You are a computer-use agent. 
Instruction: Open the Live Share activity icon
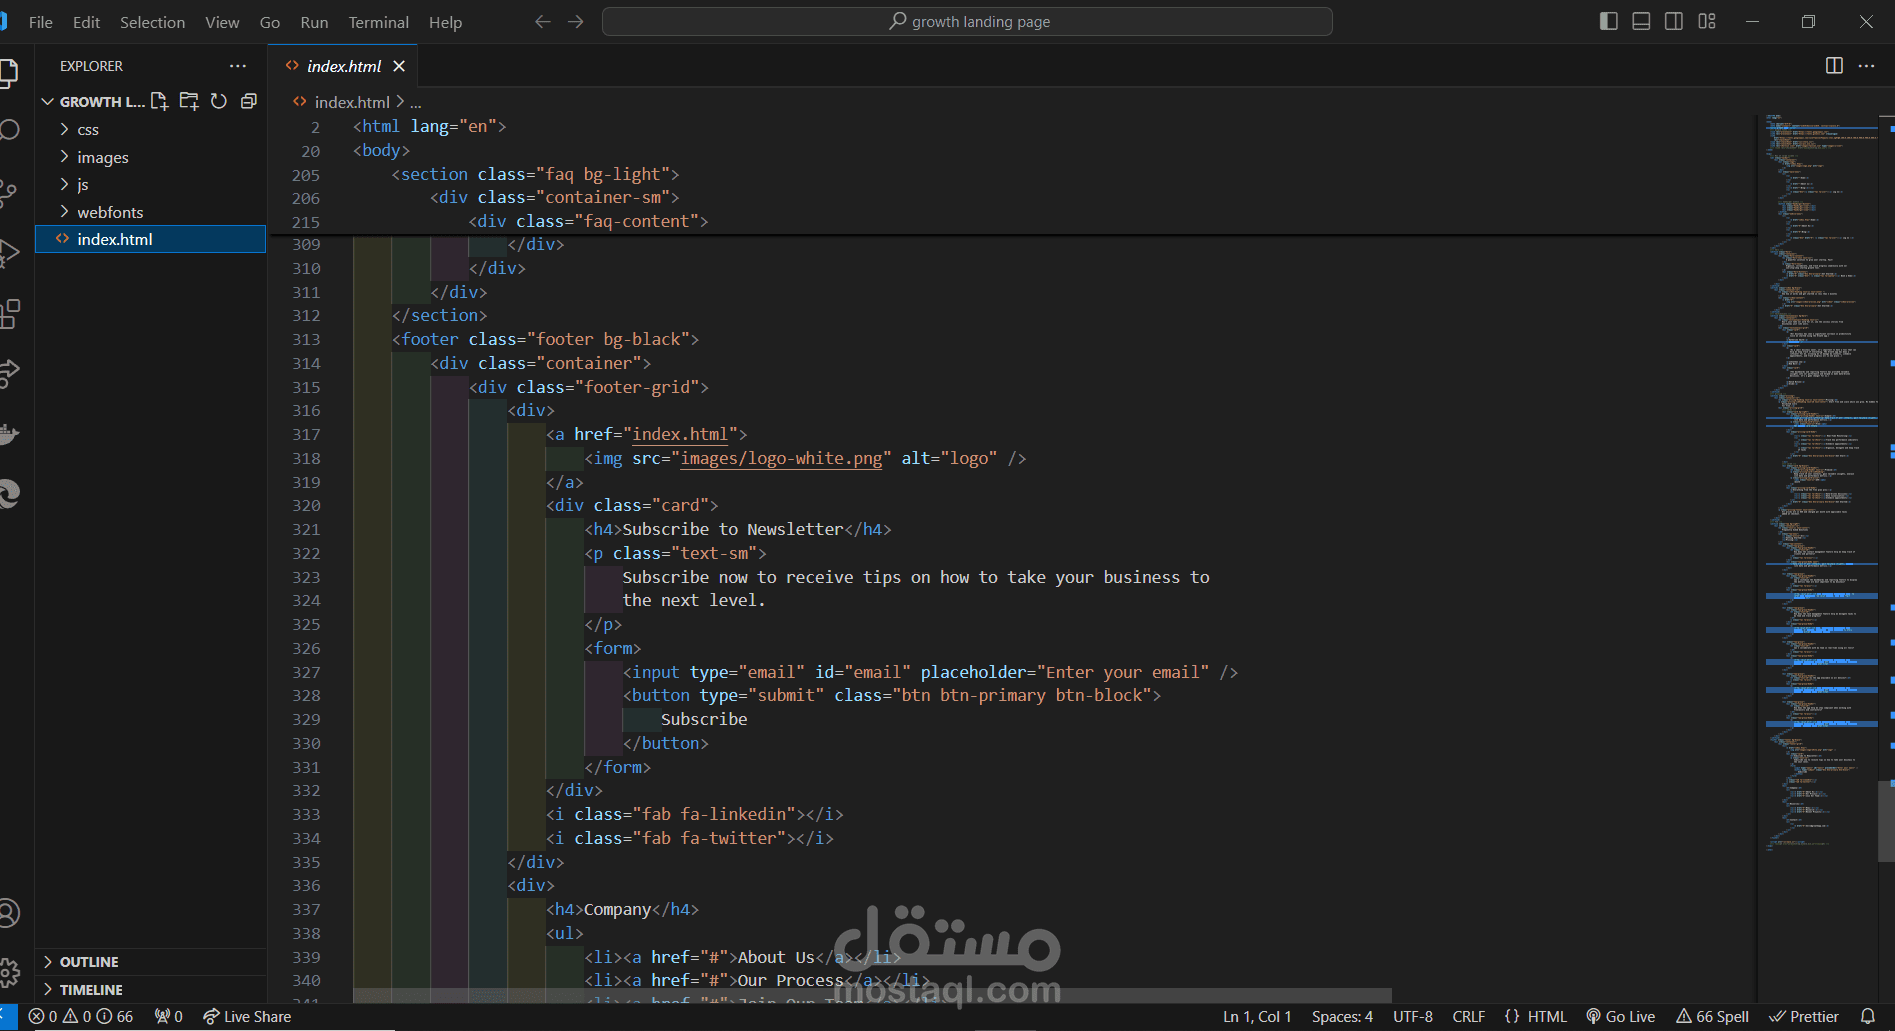click(x=8, y=374)
